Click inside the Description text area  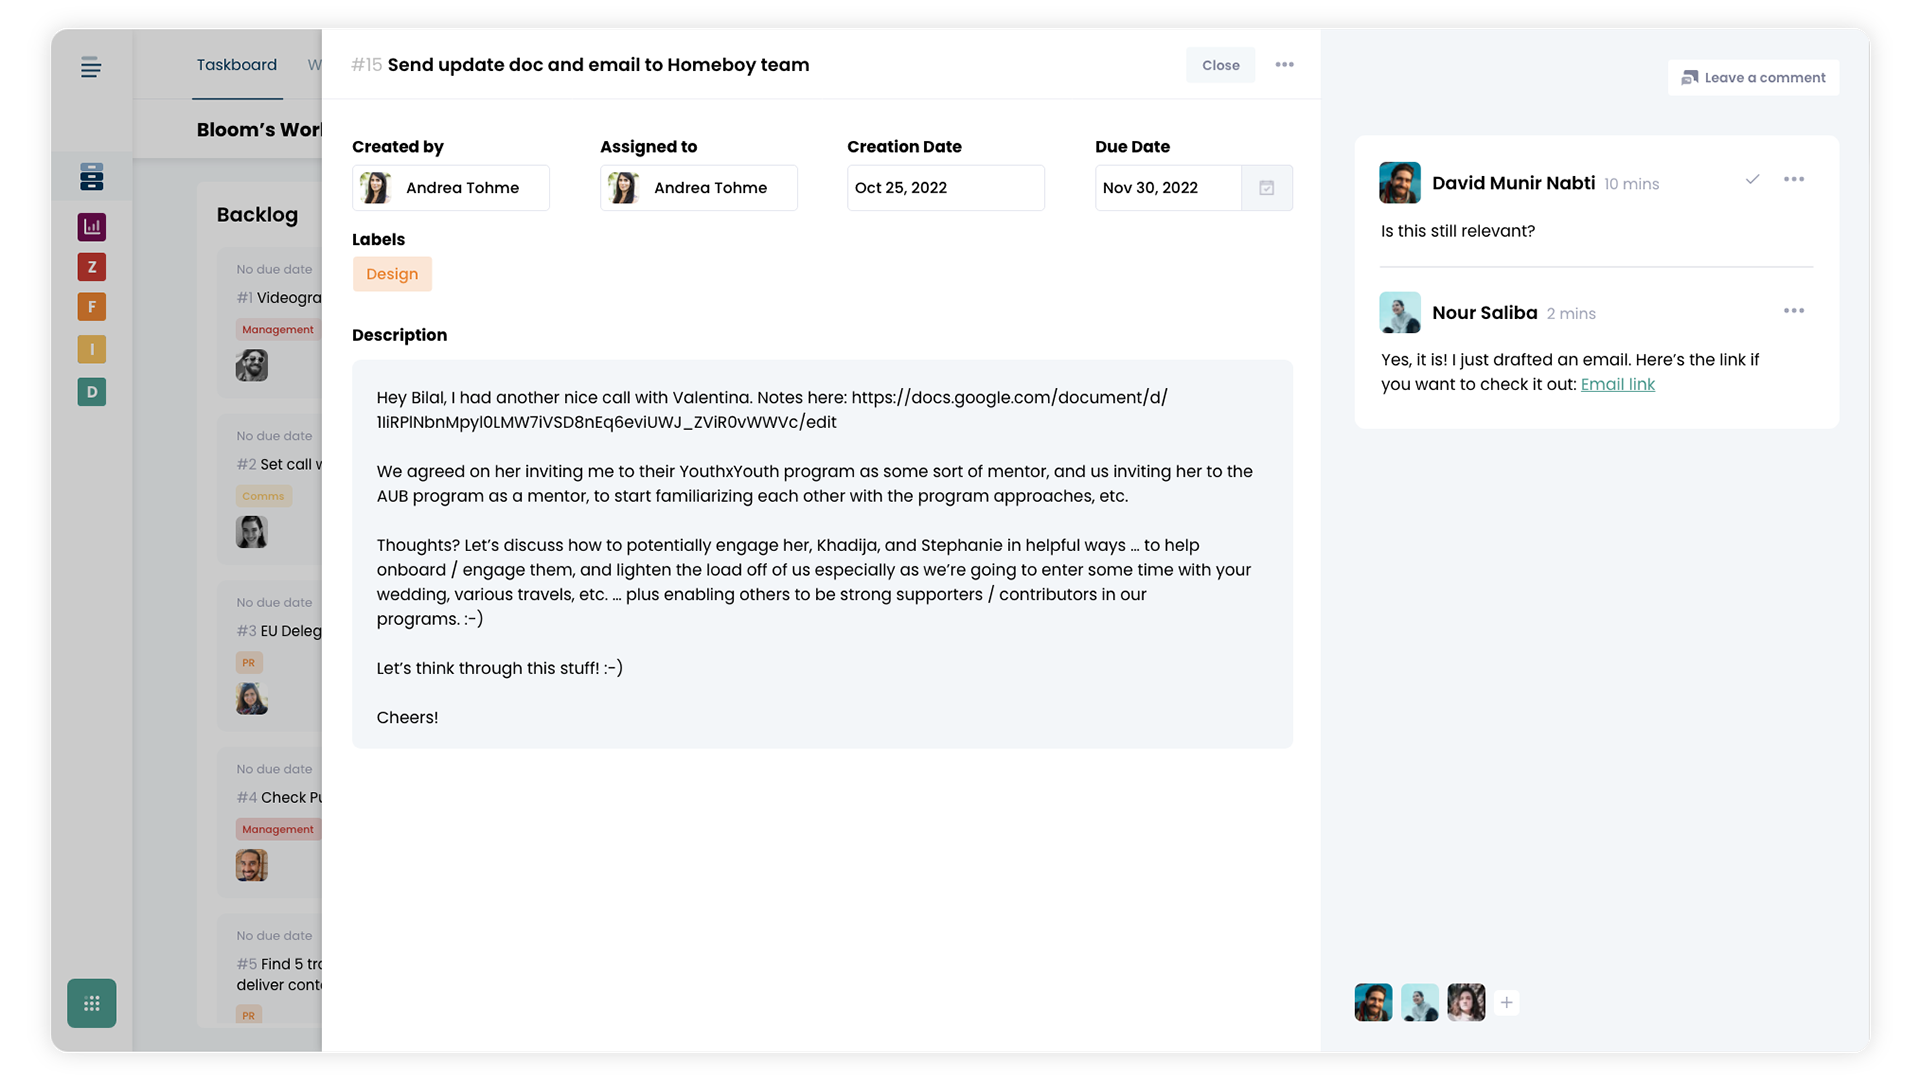(x=822, y=554)
